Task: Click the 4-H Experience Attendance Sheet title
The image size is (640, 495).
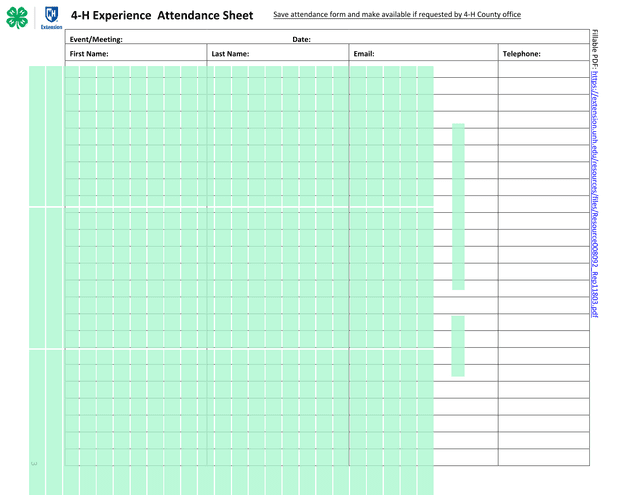Action: click(162, 15)
